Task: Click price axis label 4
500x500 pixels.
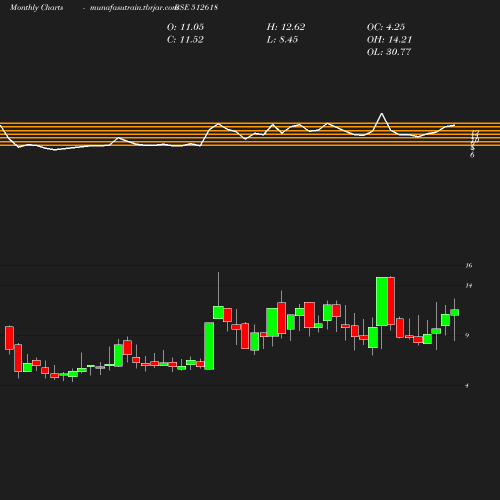Action: pyautogui.click(x=467, y=386)
